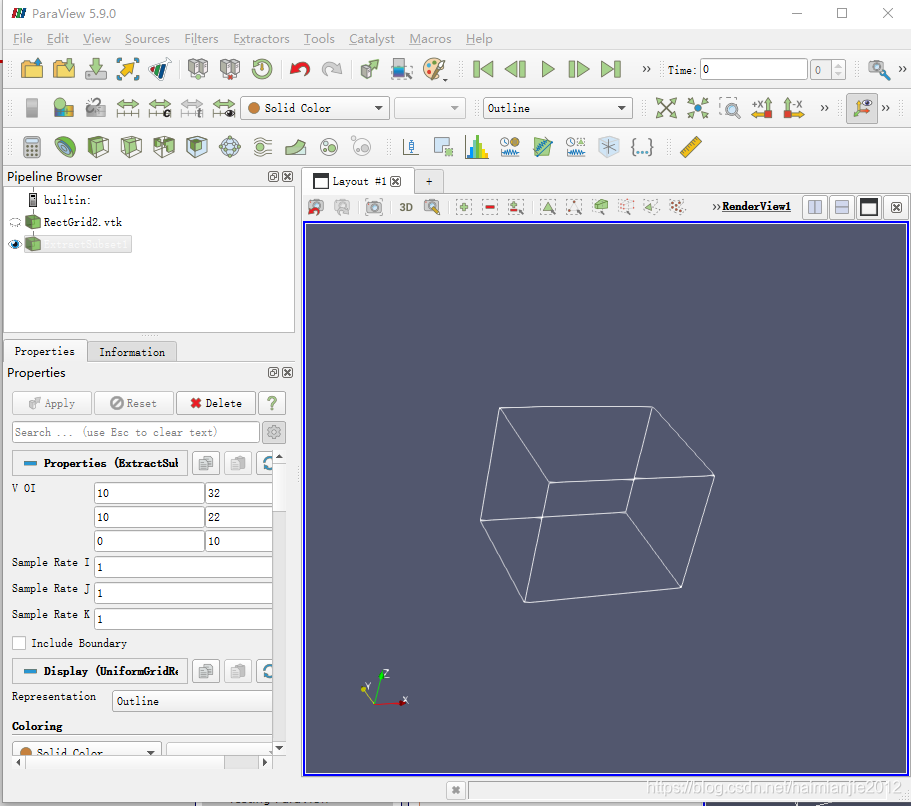The width and height of the screenshot is (911, 806).
Task: Click the Connect to server icon
Action: point(198,69)
